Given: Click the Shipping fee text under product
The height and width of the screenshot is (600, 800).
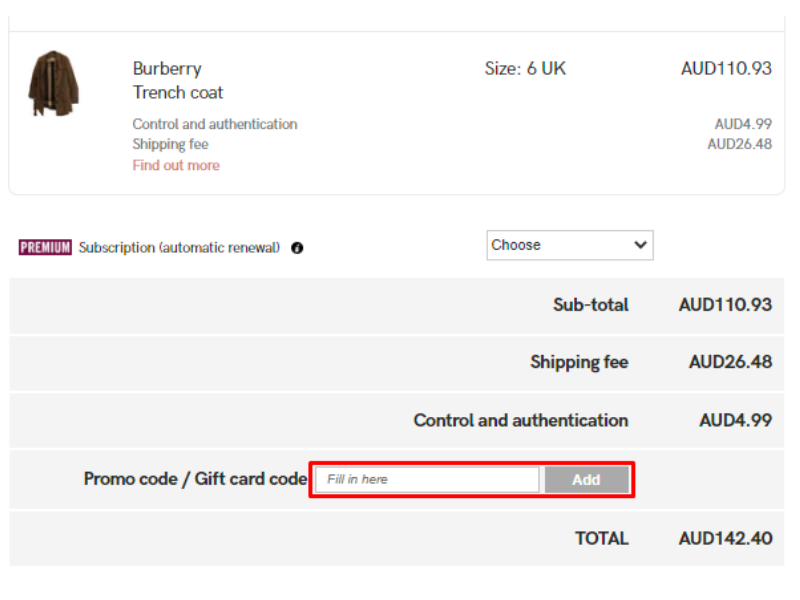Looking at the screenshot, I should 170,144.
